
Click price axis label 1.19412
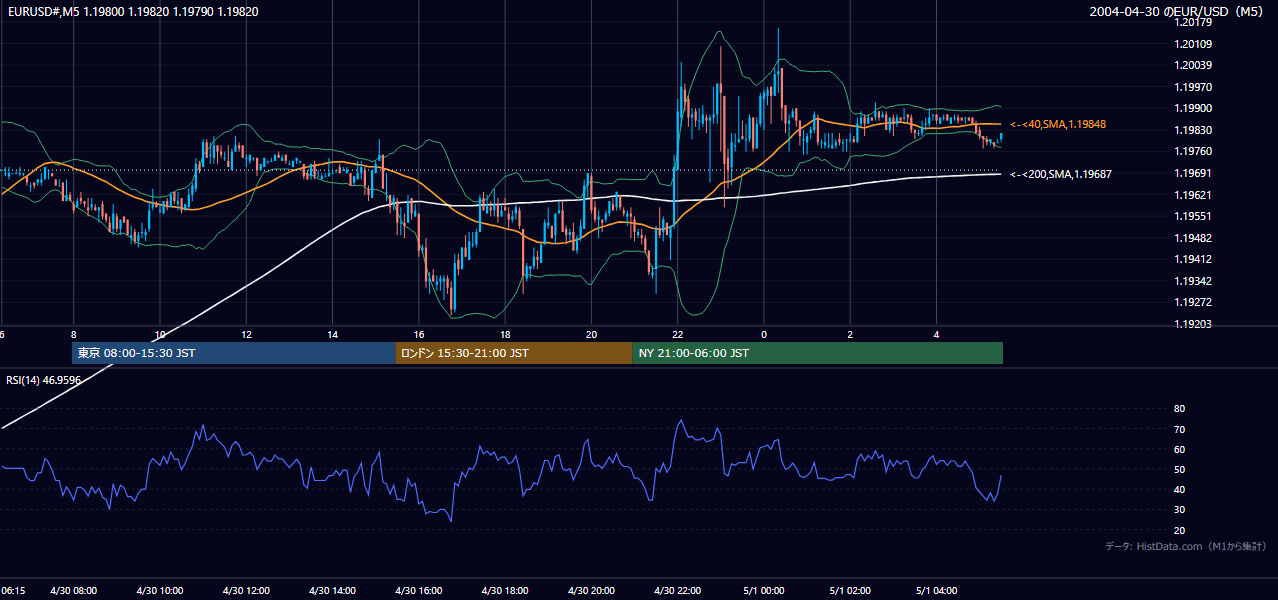1194,259
